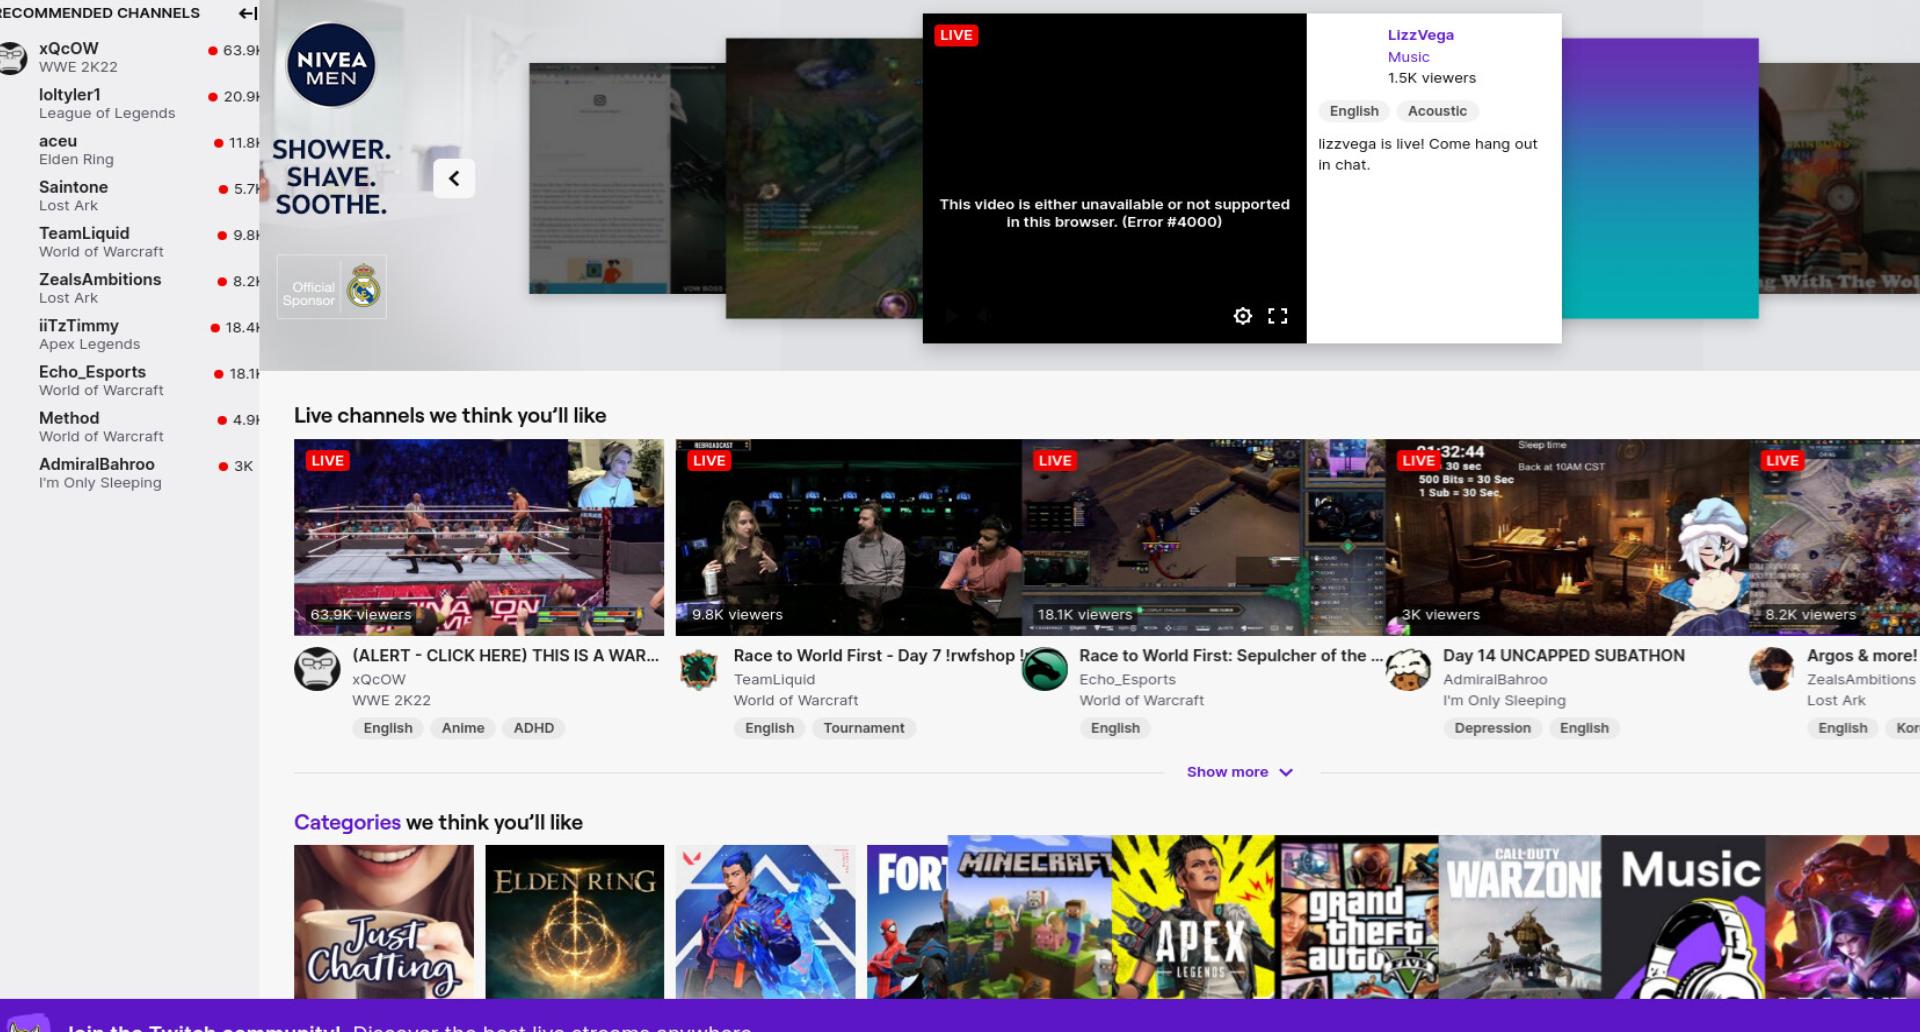
Task: Open ZealsAmbitions Lost Ark stream thumbnail
Action: pyautogui.click(x=1834, y=537)
